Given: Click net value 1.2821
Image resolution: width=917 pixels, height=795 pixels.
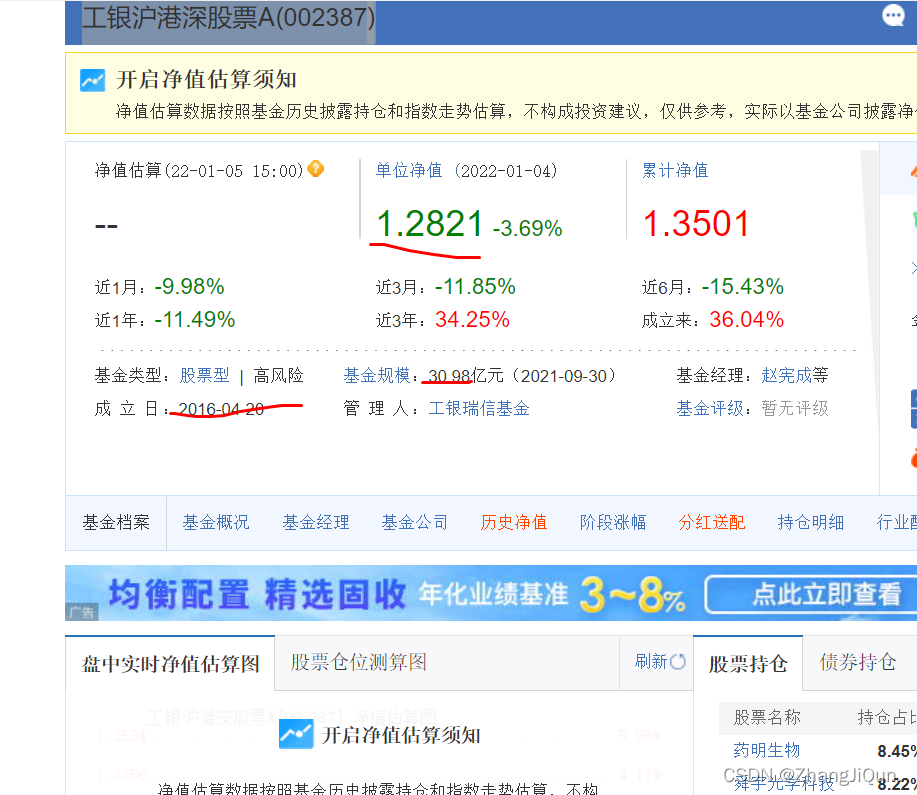Looking at the screenshot, I should click(x=430, y=223).
